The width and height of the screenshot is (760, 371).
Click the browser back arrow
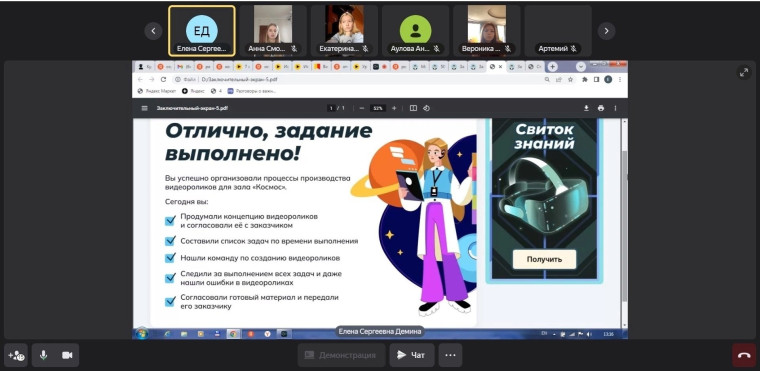140,79
